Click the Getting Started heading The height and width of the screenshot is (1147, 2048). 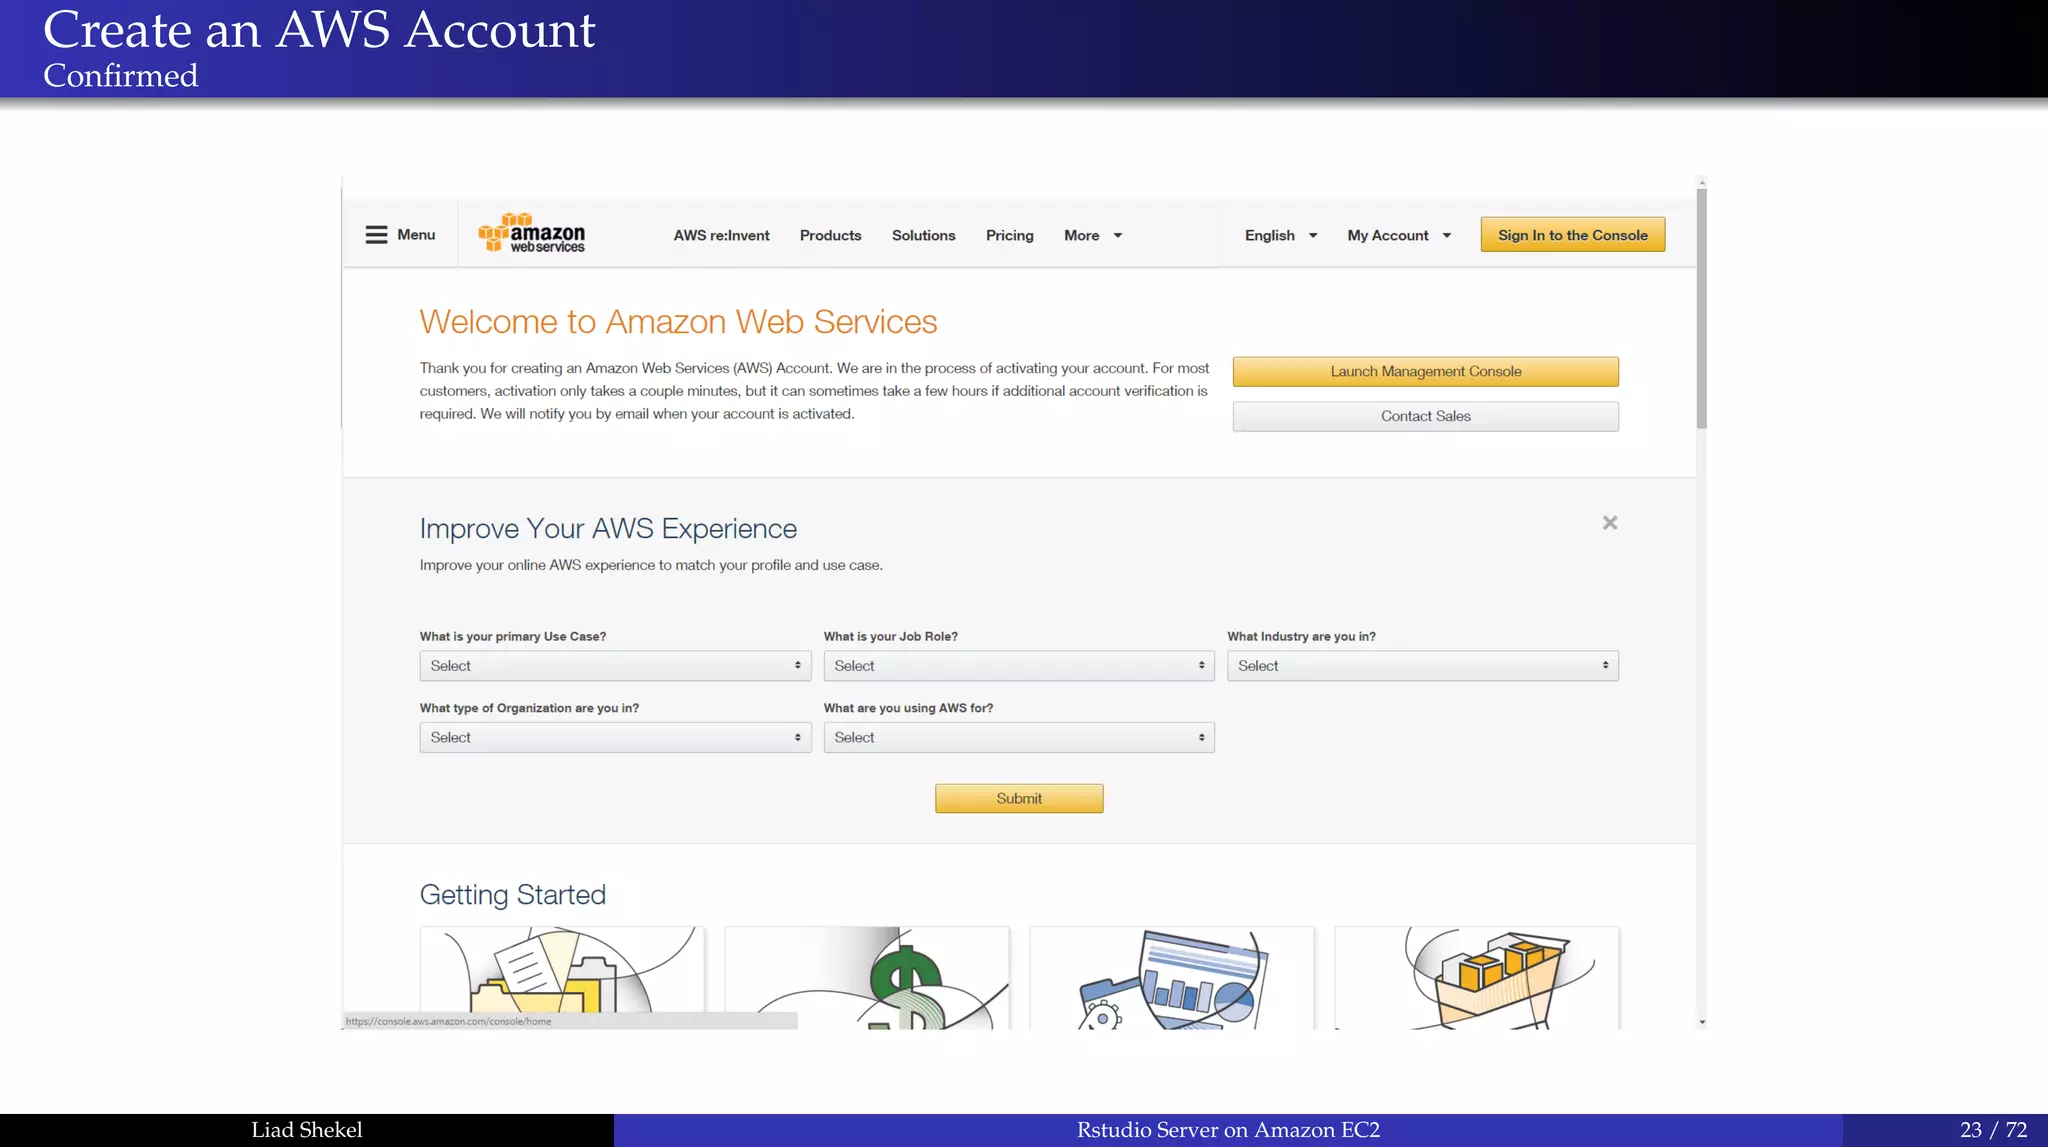(513, 895)
